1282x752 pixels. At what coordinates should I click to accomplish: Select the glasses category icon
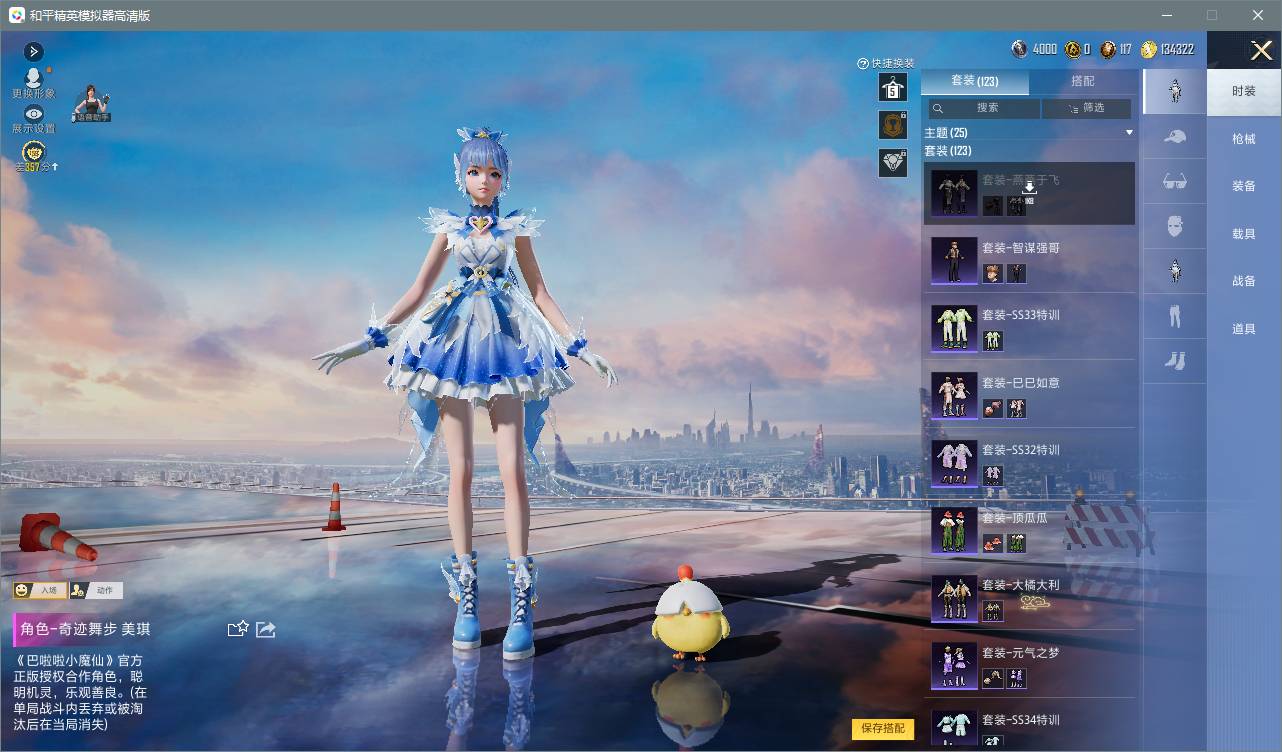(1175, 181)
